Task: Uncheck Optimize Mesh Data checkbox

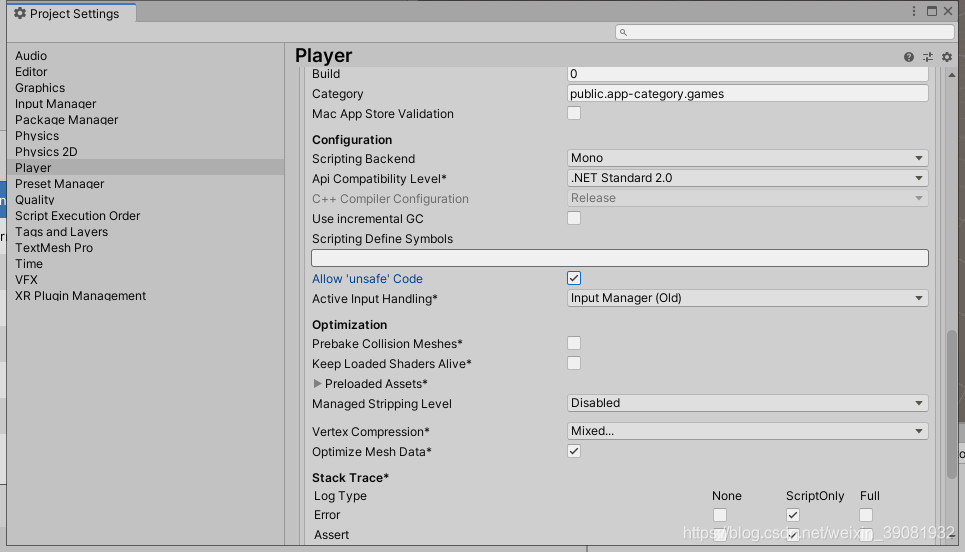Action: click(574, 451)
